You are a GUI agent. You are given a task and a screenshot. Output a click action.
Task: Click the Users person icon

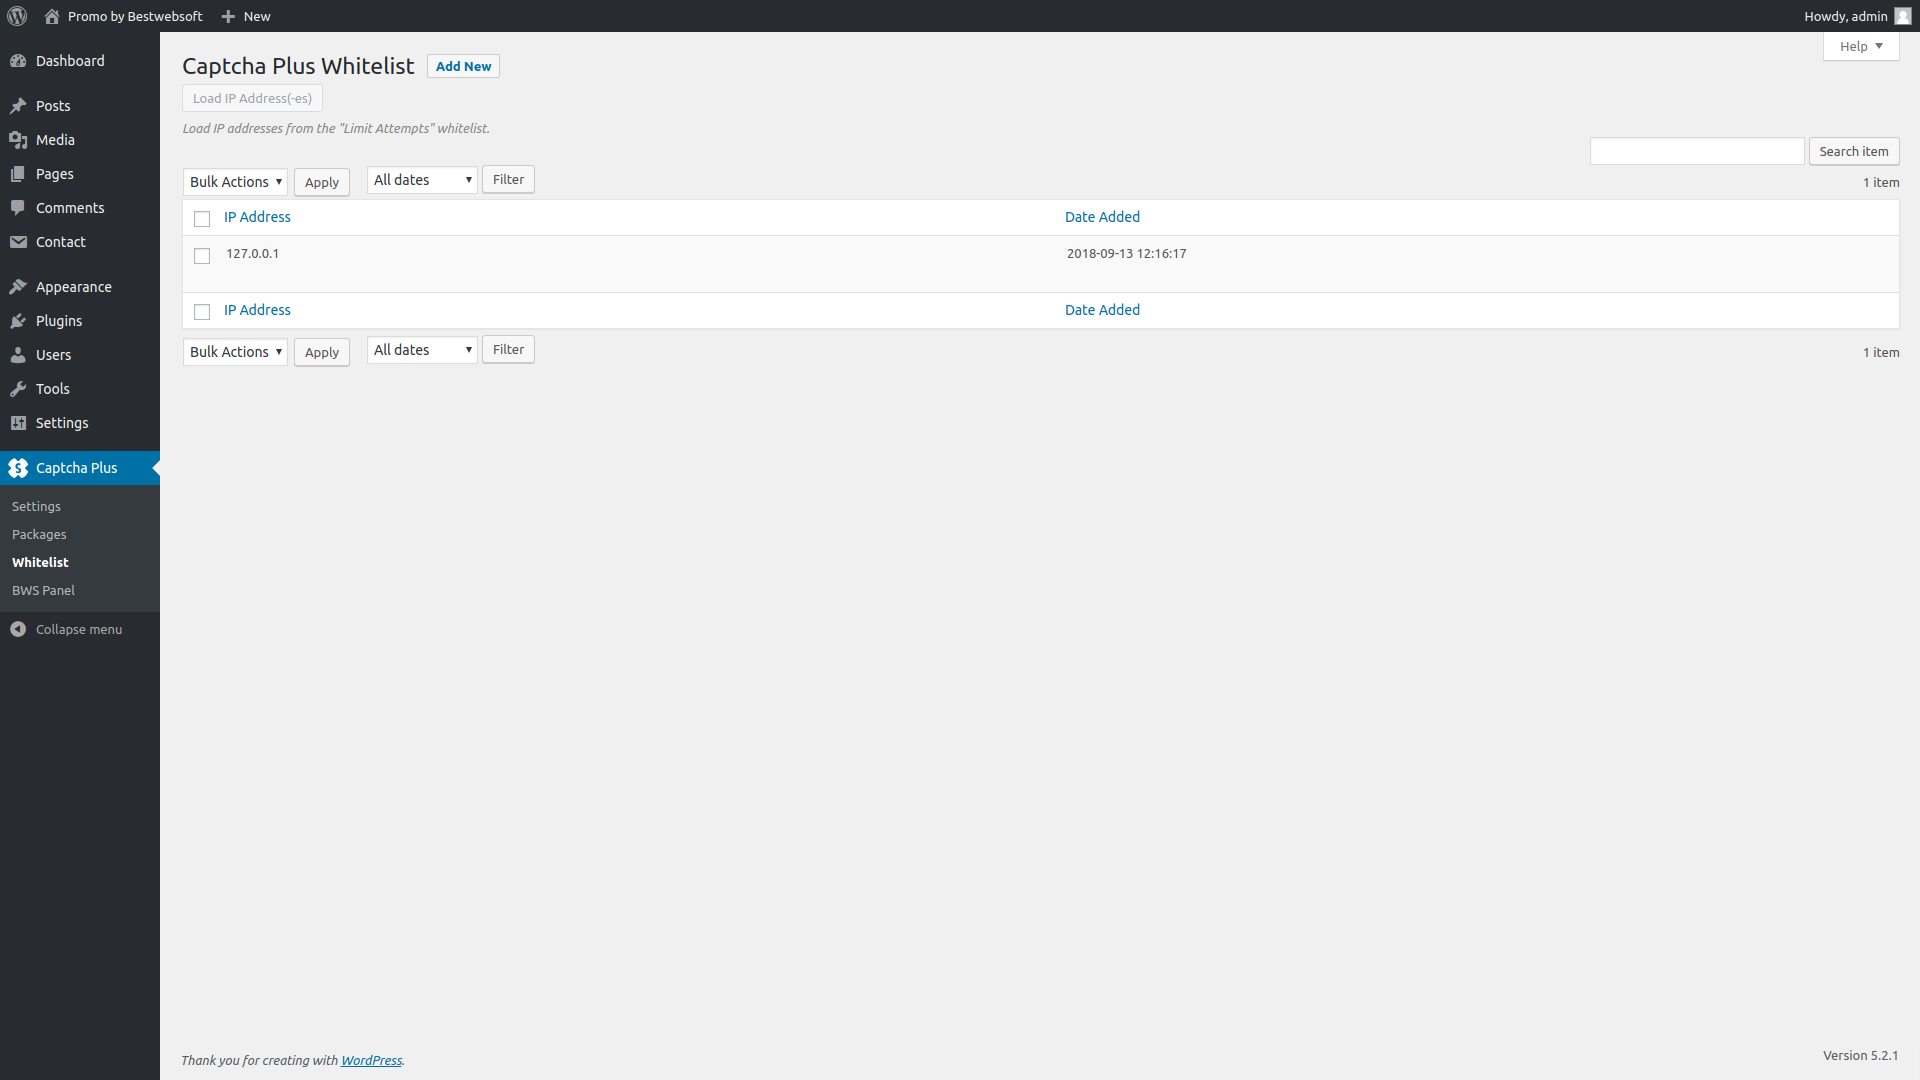(18, 355)
